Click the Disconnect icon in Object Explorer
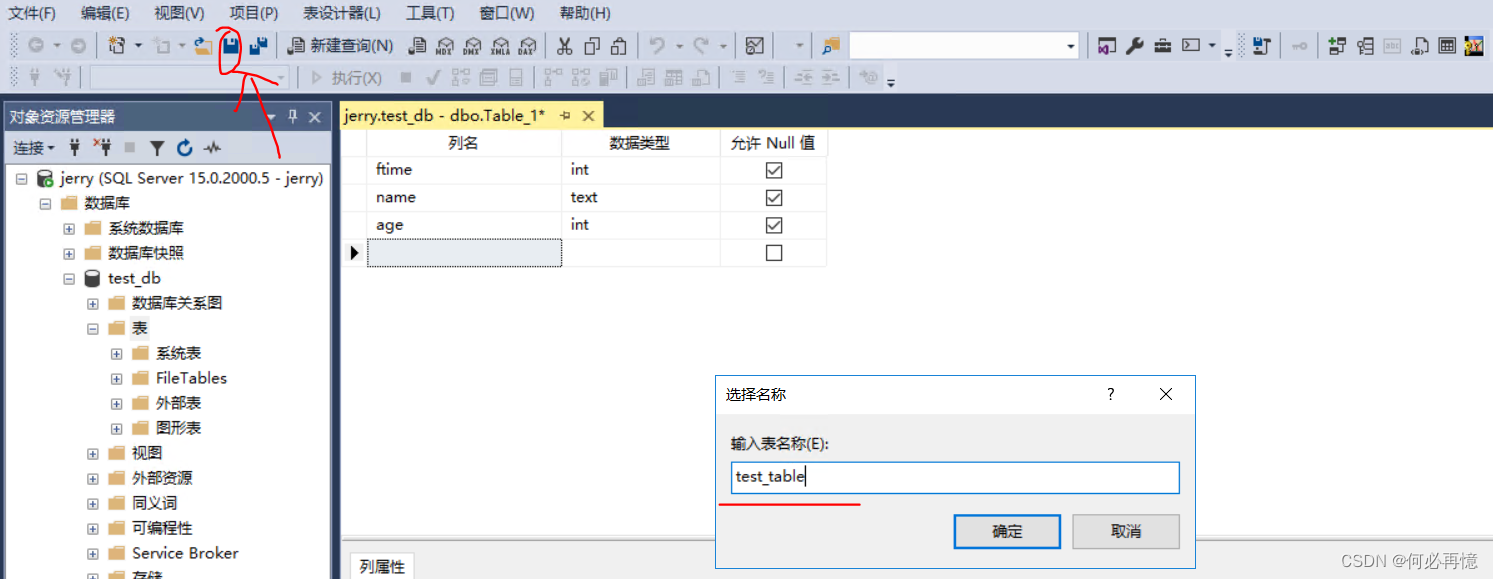The width and height of the screenshot is (1493, 579). coord(102,148)
